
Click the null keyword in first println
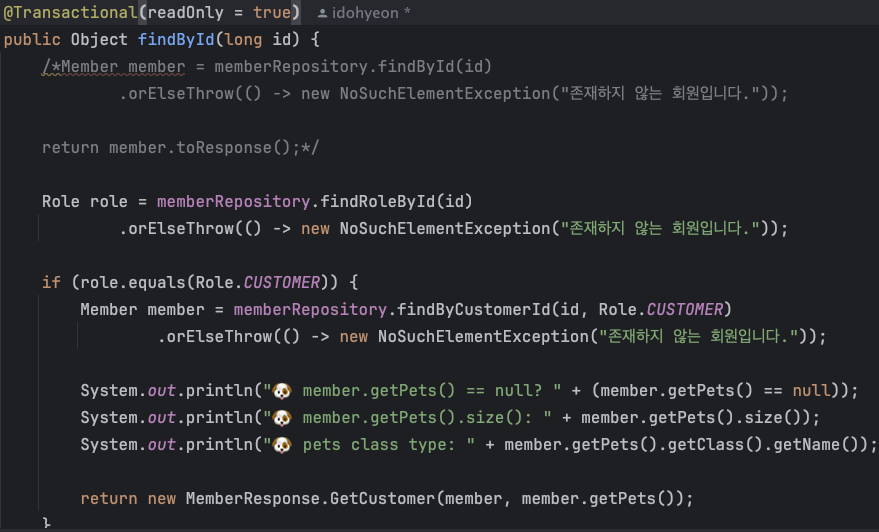tap(811, 391)
